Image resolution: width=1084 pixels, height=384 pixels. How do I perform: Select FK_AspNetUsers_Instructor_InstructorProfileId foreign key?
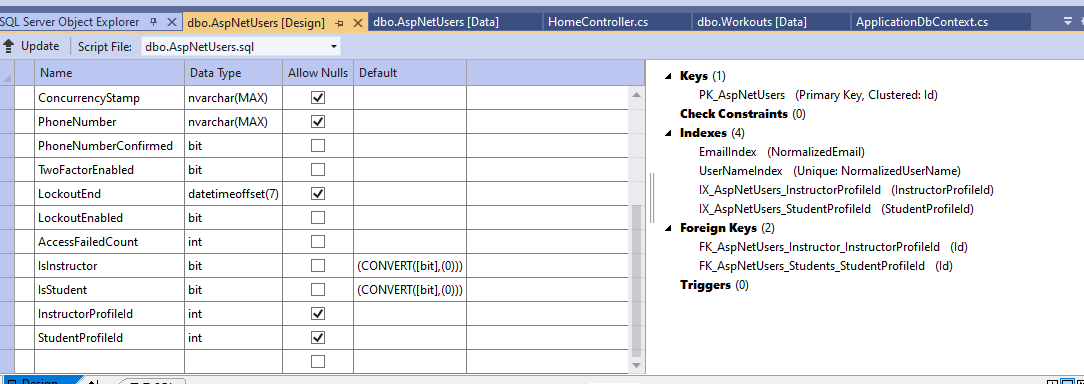point(833,247)
